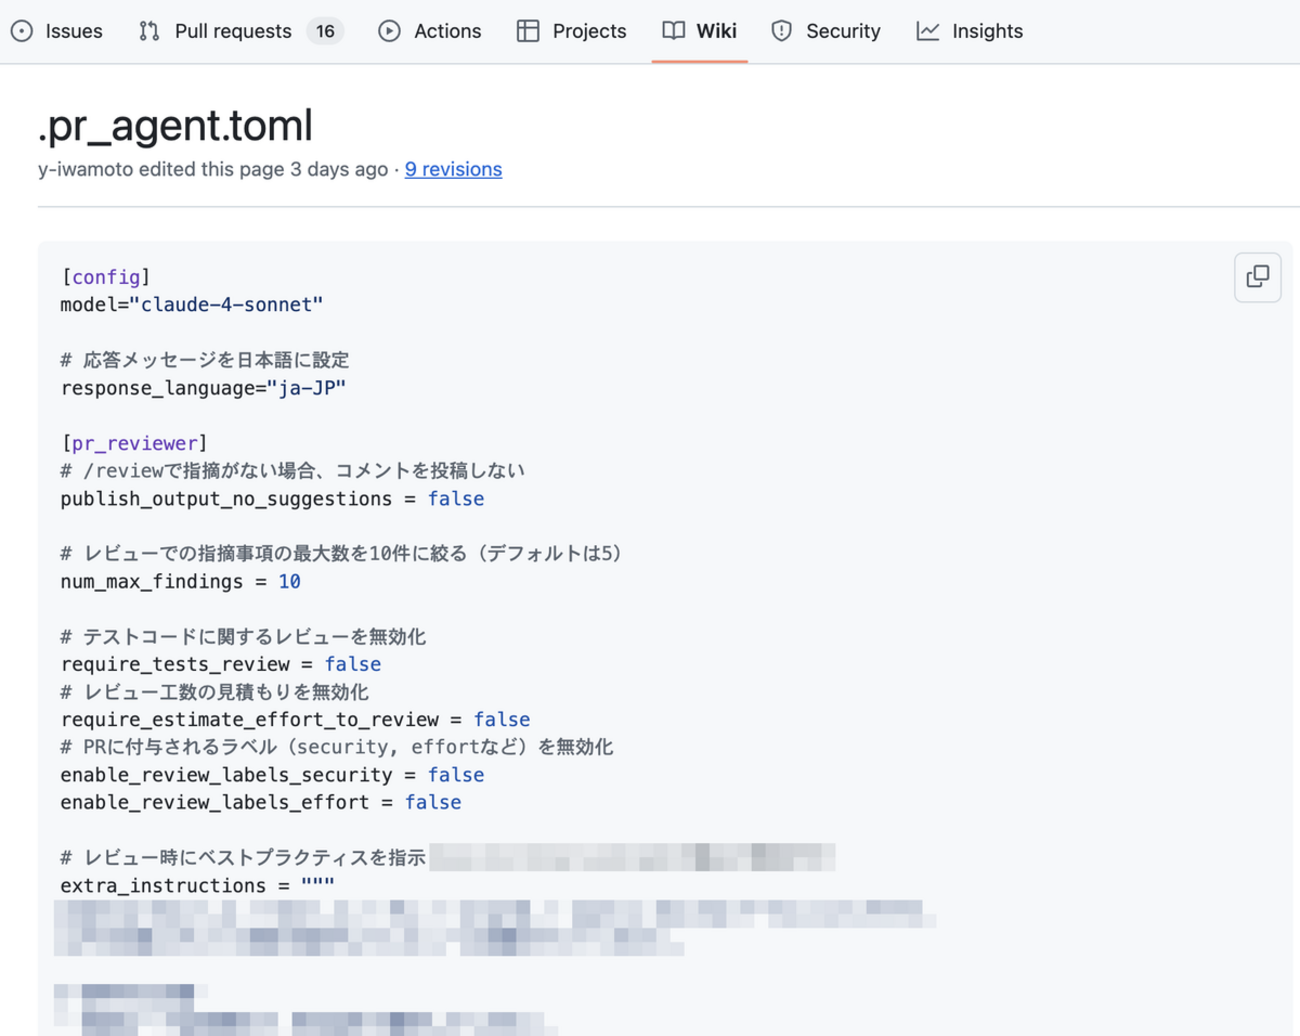Click the publish_output_no_suggestions = false line
The image size is (1300, 1036).
[272, 498]
